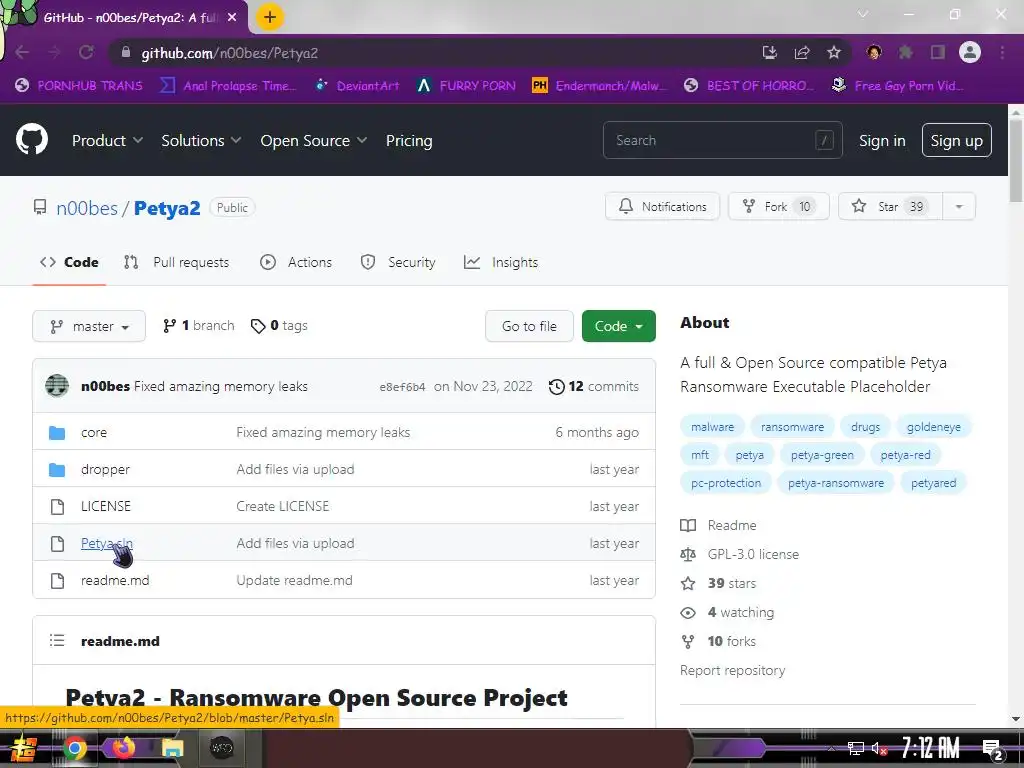This screenshot has height=768, width=1024.
Task: Click the GitHub octocat logo
Action: (32, 140)
